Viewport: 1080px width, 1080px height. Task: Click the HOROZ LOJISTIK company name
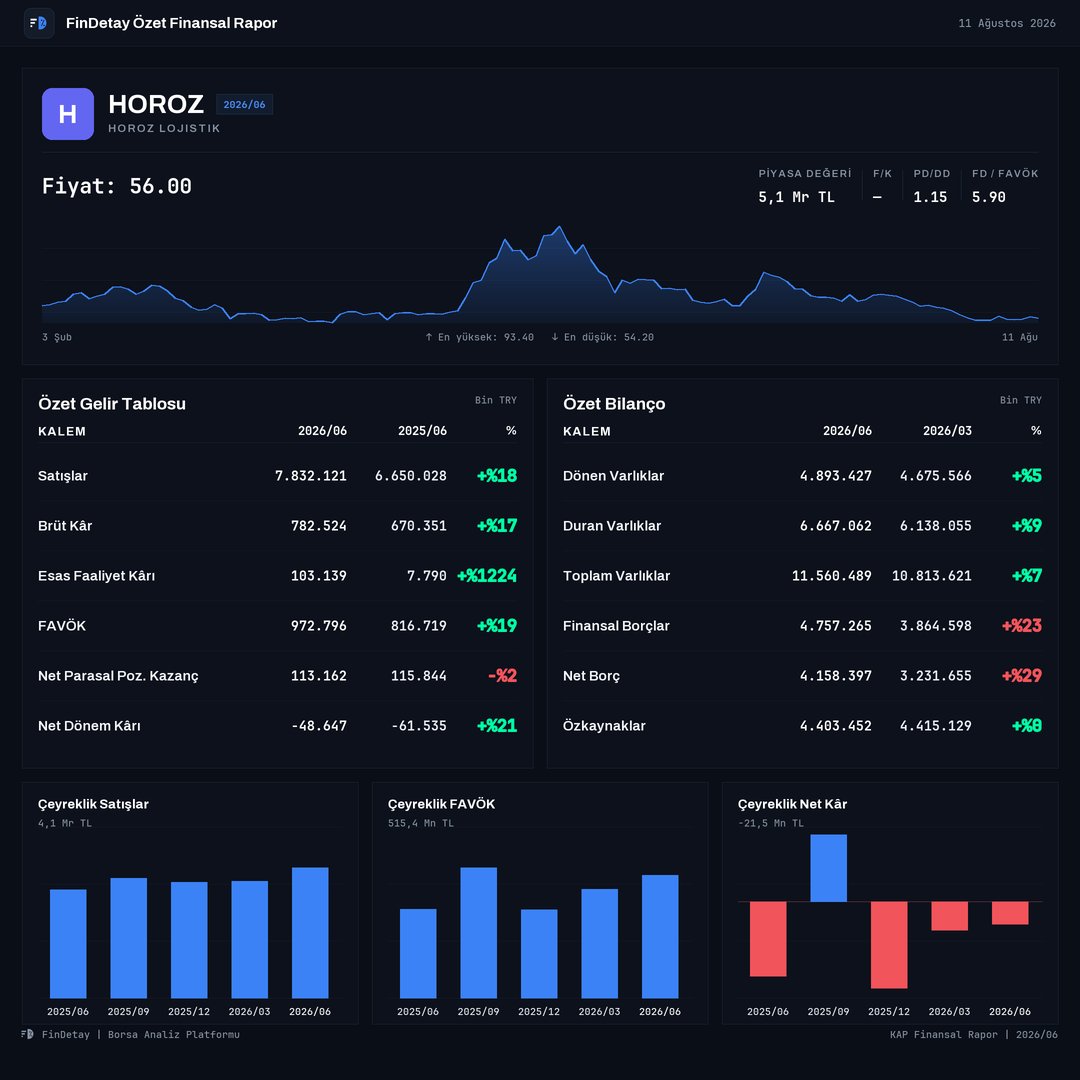pyautogui.click(x=164, y=128)
